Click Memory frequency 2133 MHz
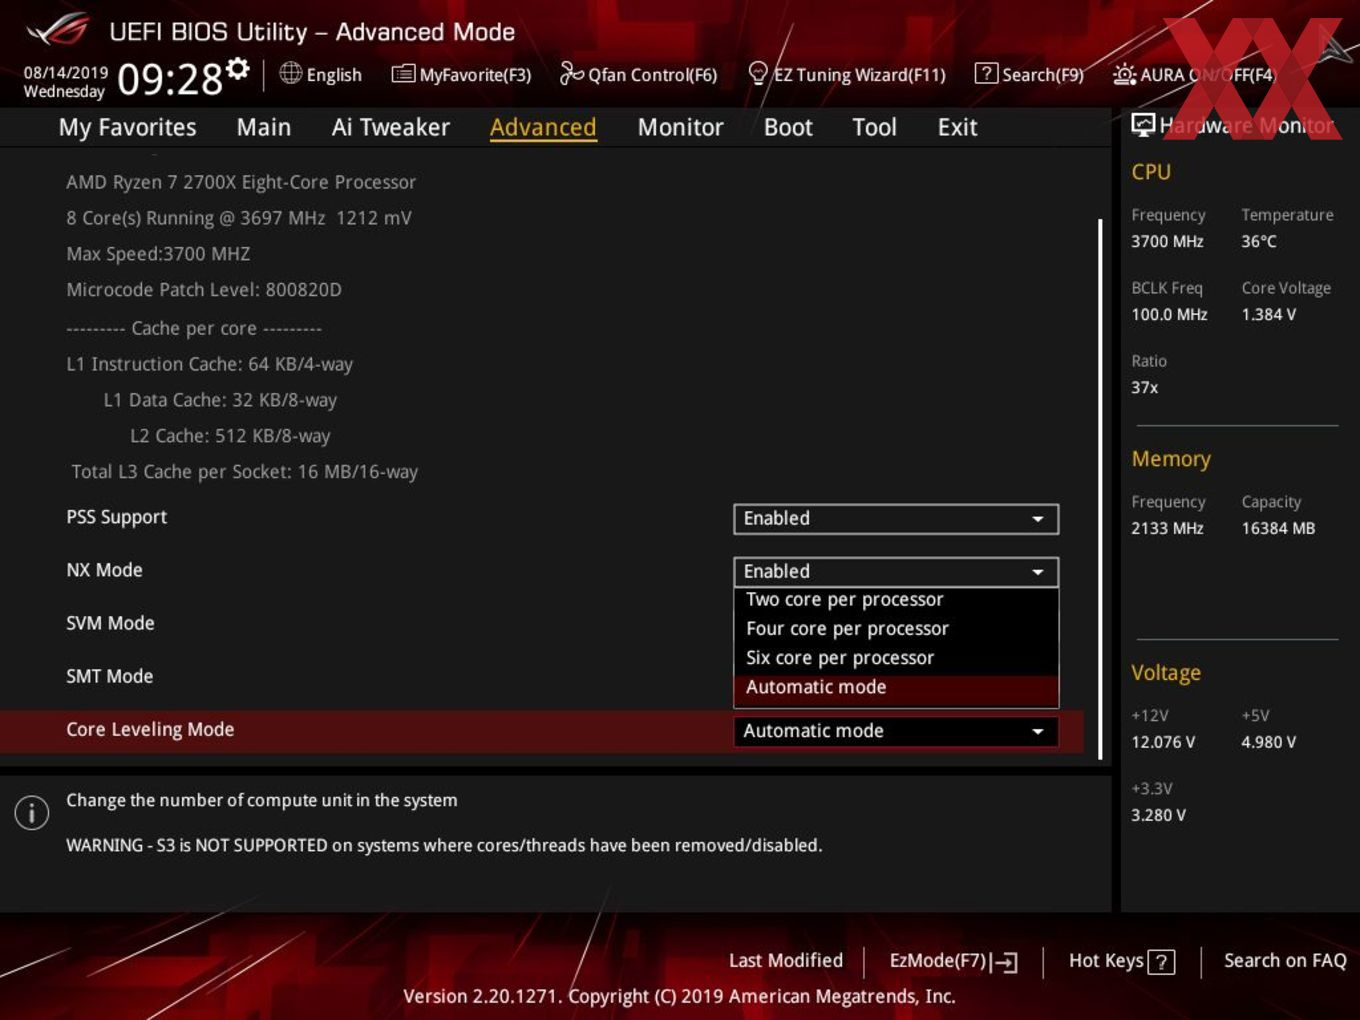1360x1020 pixels. pyautogui.click(x=1167, y=528)
